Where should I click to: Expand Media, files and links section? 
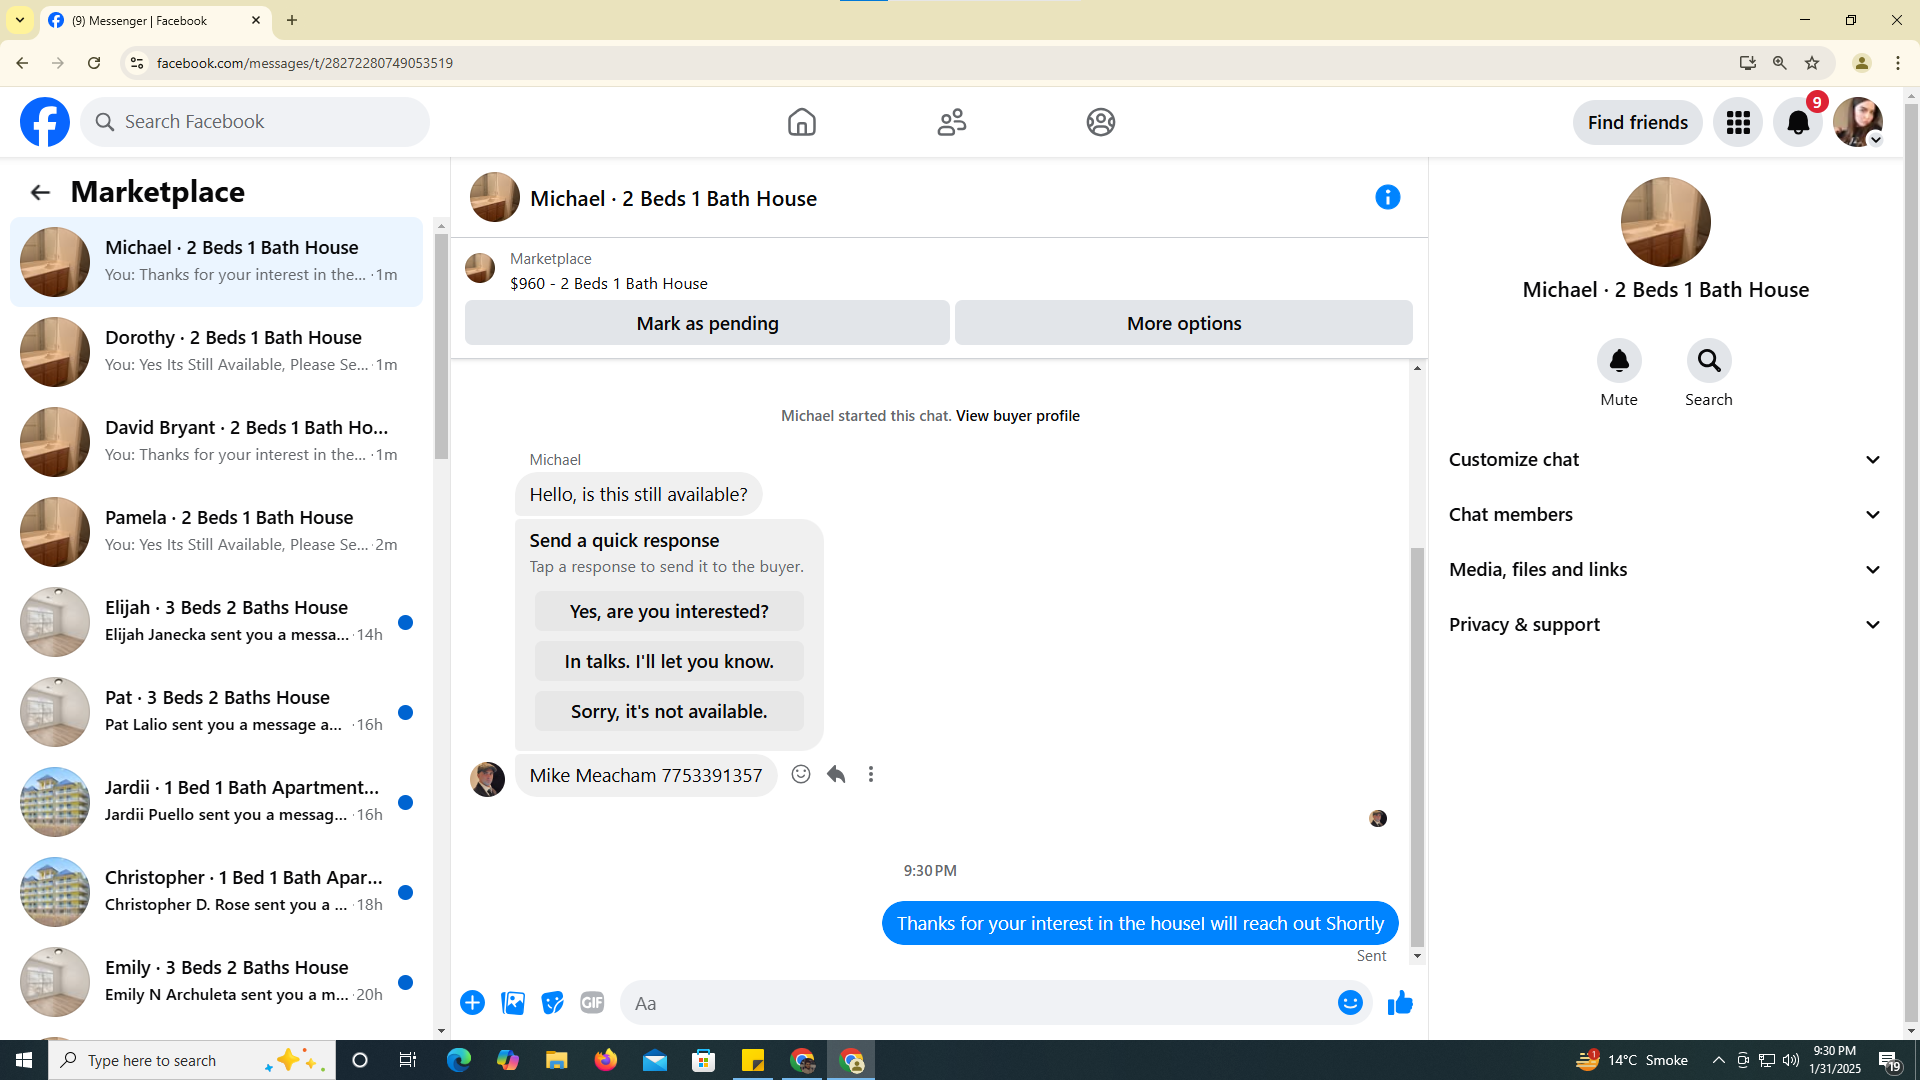(x=1665, y=570)
